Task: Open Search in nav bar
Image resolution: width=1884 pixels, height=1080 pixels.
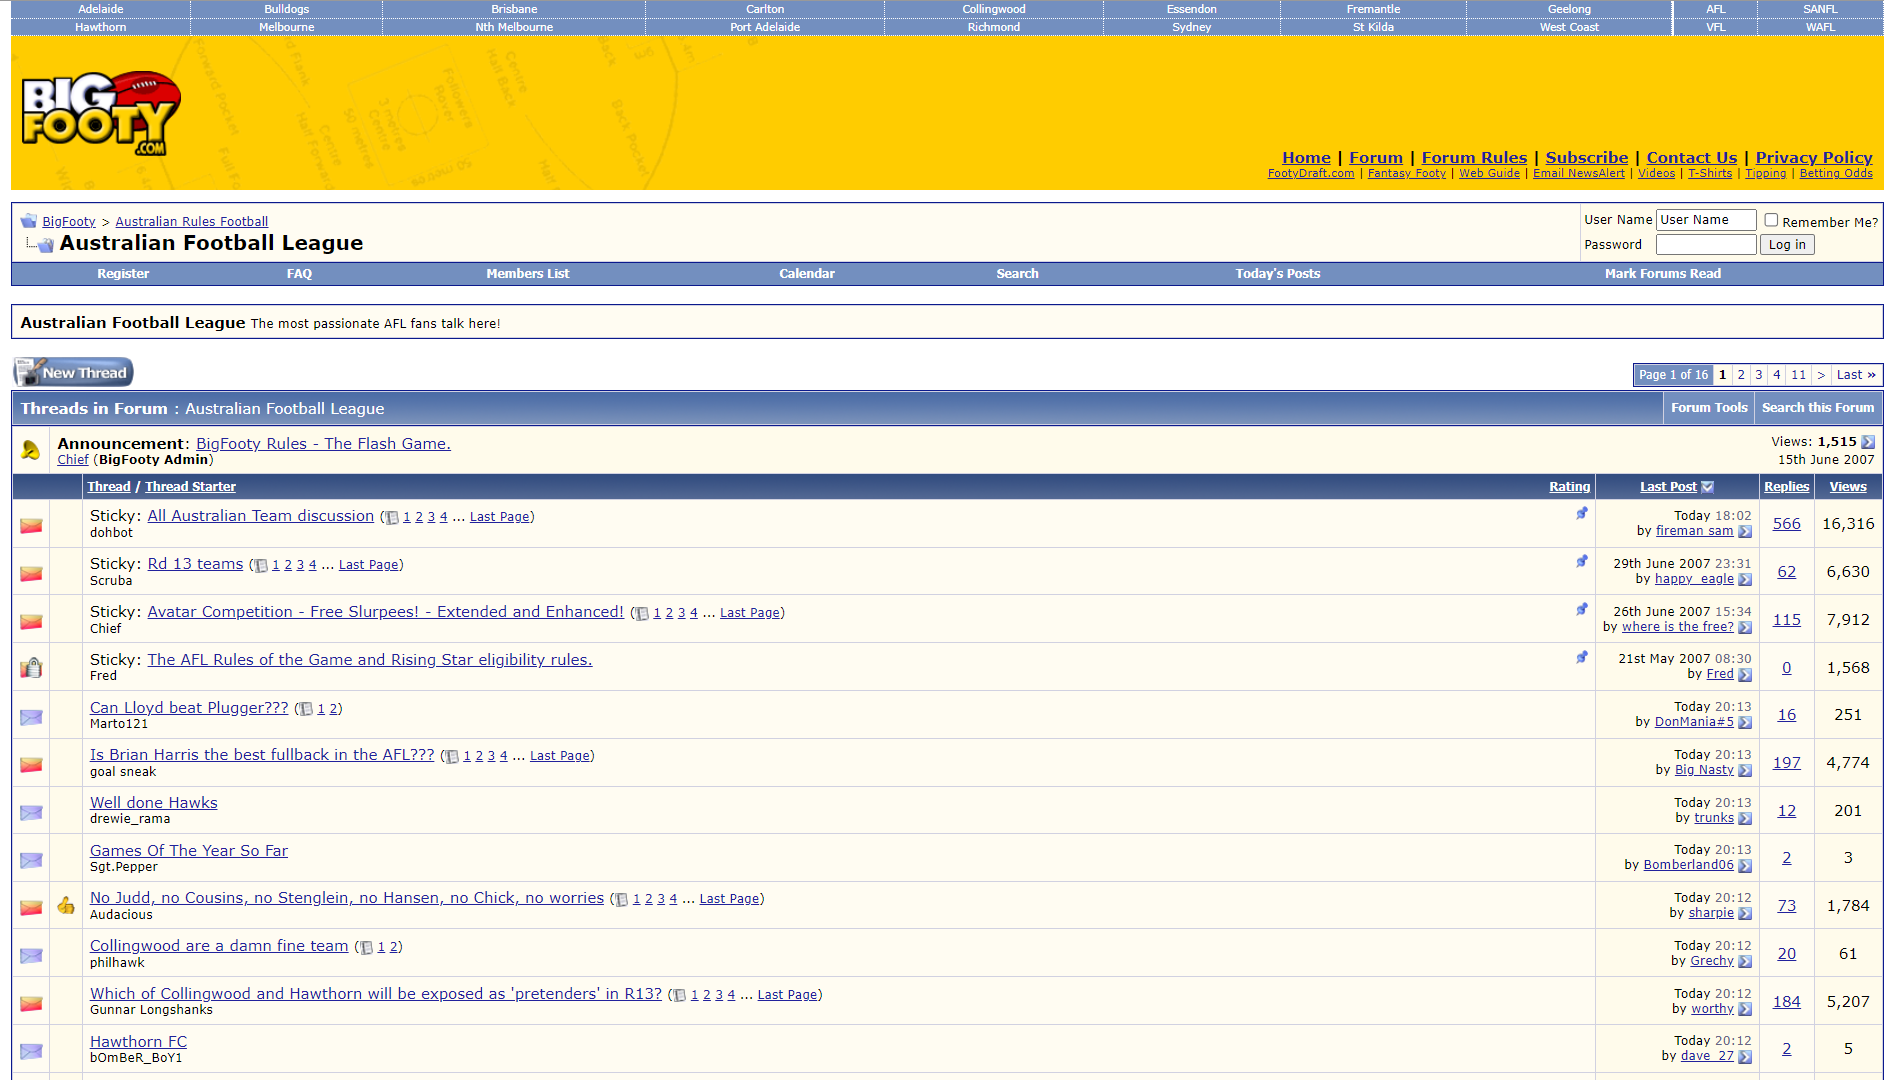Action: 1017,274
